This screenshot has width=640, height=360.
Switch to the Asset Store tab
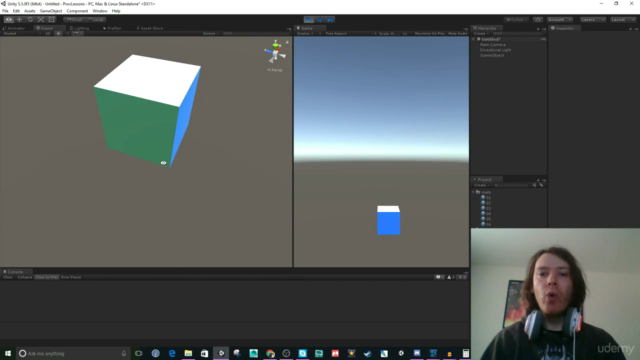[149, 28]
